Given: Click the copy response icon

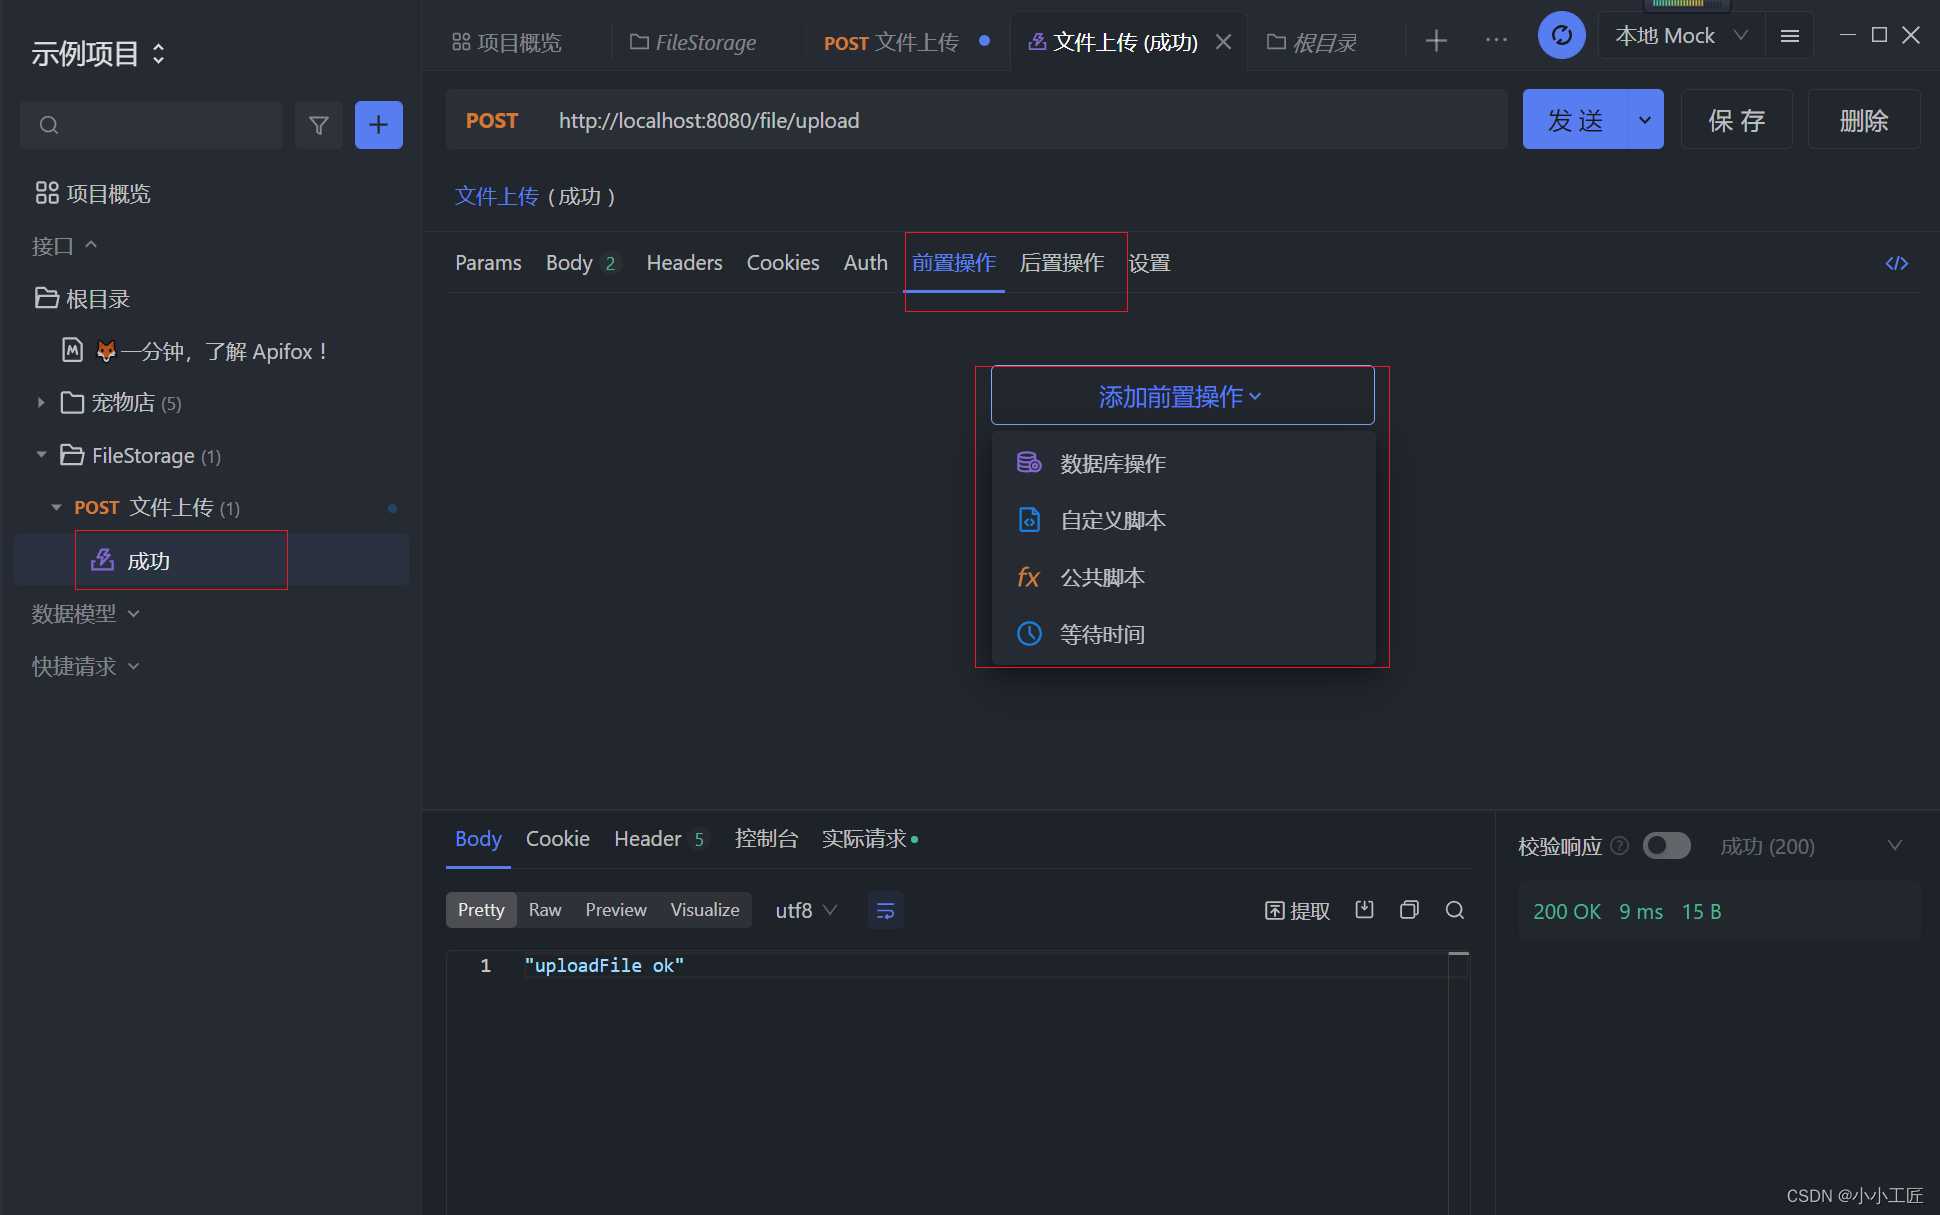Looking at the screenshot, I should pyautogui.click(x=1409, y=910).
